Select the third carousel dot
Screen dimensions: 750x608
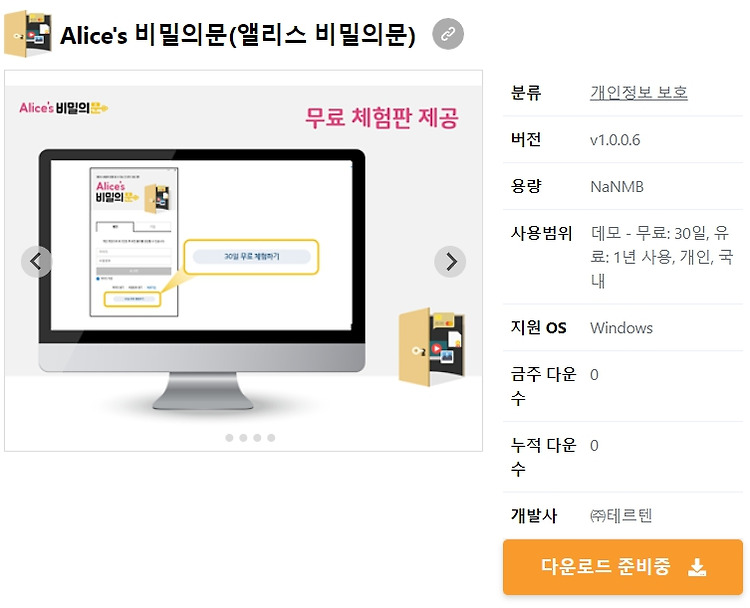257,438
